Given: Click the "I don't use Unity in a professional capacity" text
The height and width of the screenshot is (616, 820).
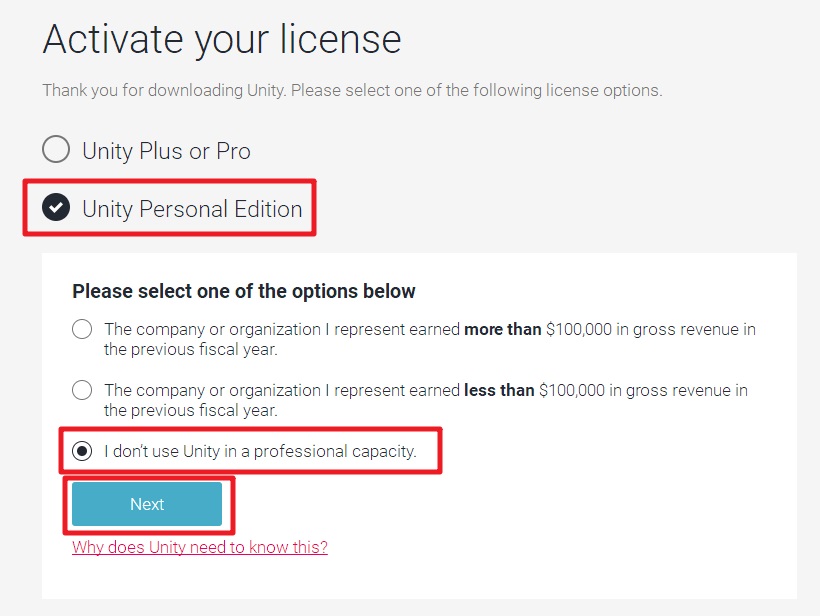Looking at the screenshot, I should click(260, 451).
